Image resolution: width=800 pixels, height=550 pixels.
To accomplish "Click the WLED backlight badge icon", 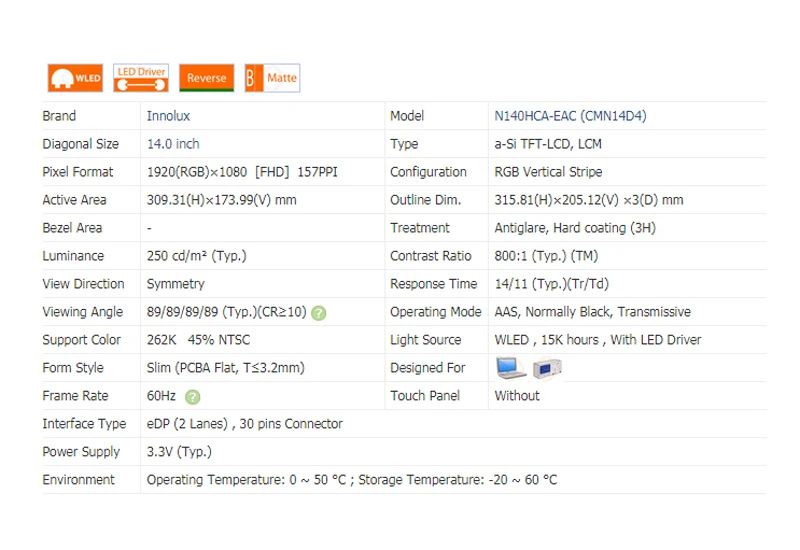I will pos(76,78).
